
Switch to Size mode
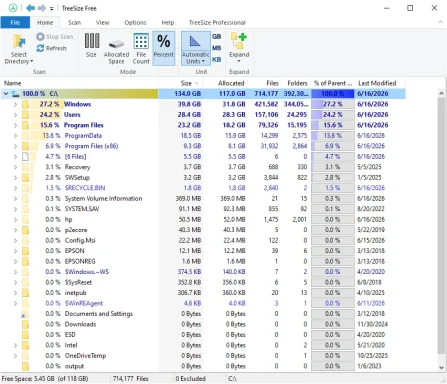click(x=91, y=45)
